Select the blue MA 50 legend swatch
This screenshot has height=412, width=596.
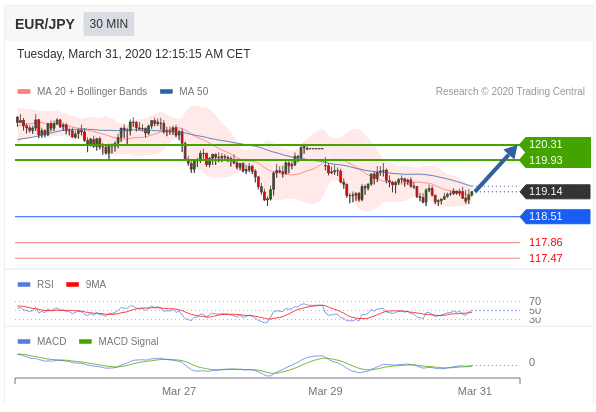click(x=166, y=92)
